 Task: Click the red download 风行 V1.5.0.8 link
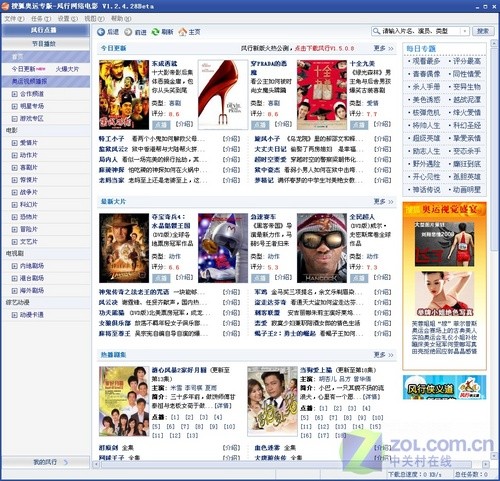324,48
